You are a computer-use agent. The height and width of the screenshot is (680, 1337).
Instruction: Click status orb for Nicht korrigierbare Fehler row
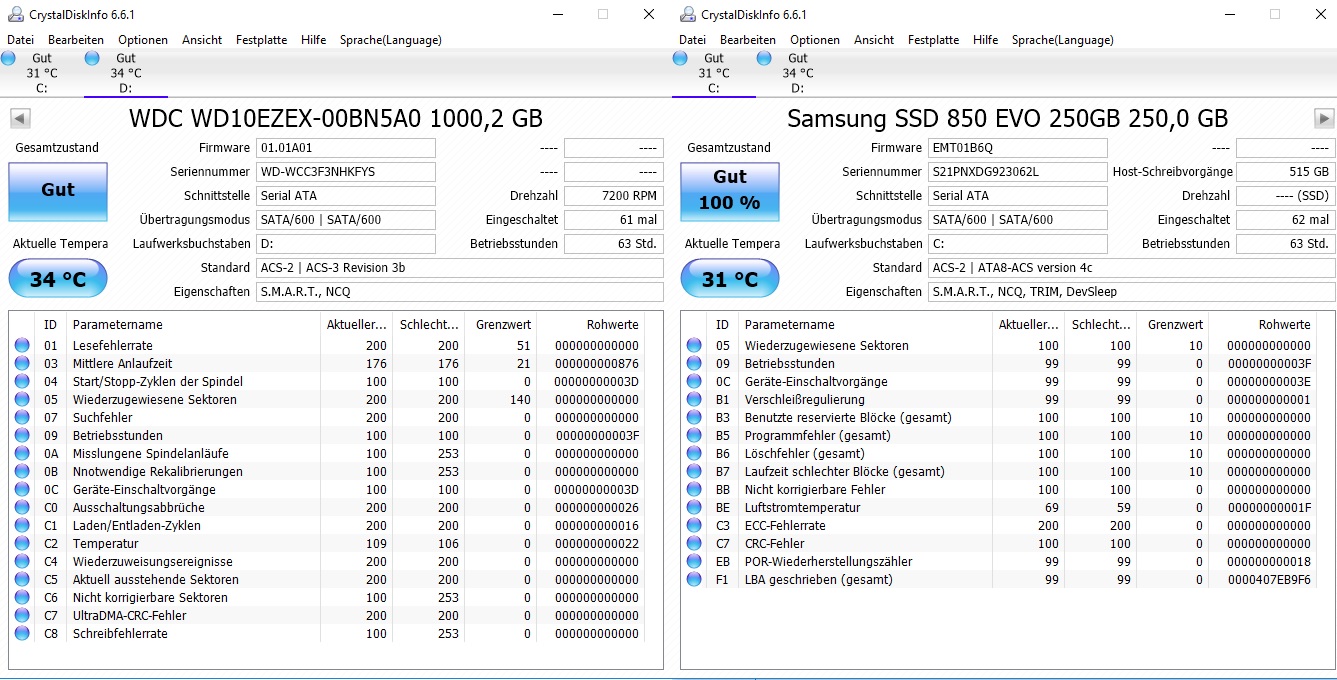point(694,490)
